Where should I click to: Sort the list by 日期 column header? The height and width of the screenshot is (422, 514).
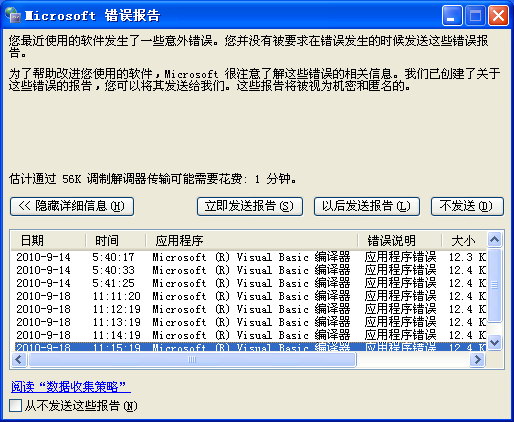pyautogui.click(x=48, y=240)
